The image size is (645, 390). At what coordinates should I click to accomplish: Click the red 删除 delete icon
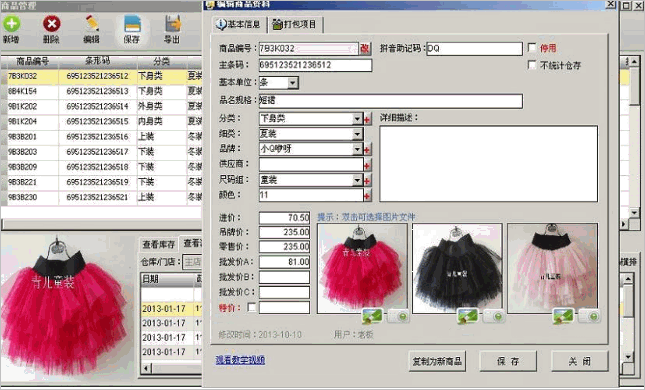tap(52, 23)
